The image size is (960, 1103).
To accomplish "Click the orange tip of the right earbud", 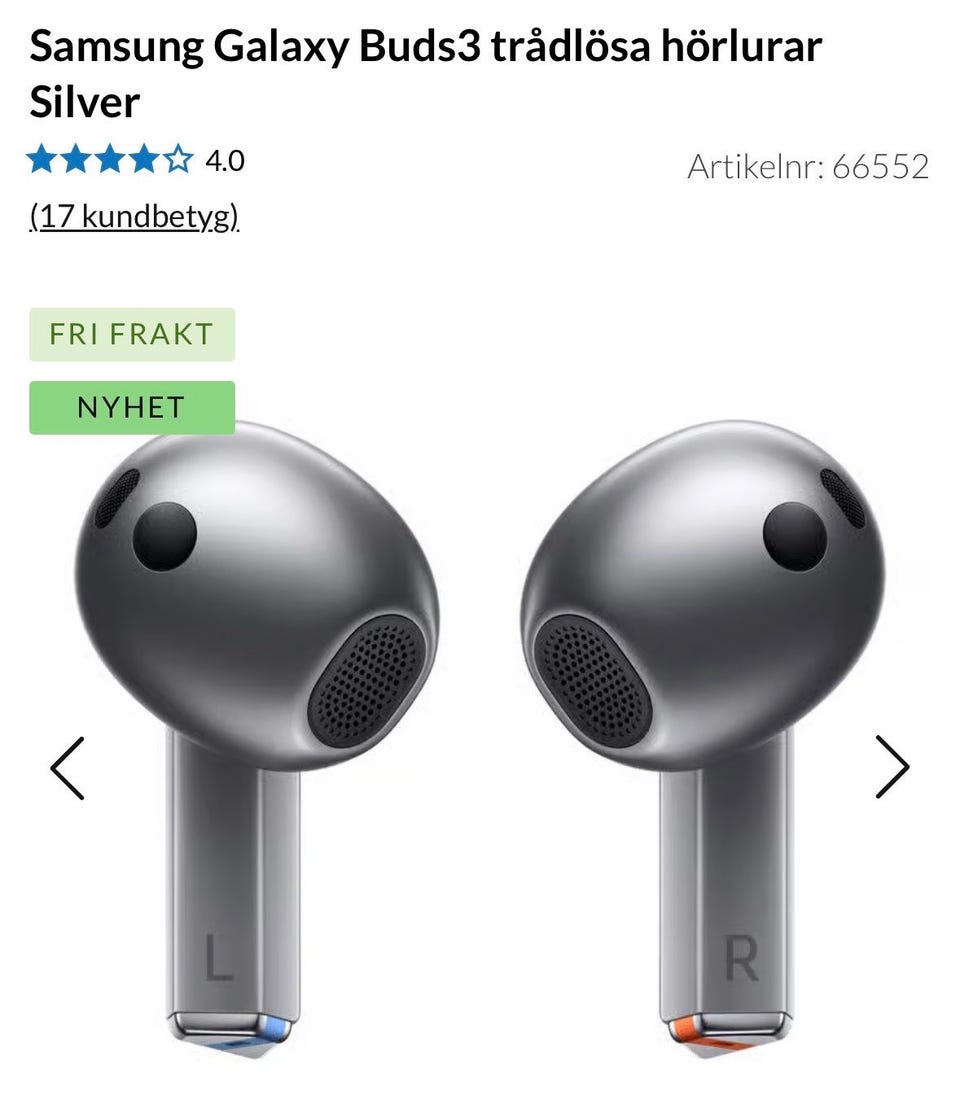I will pos(706,1036).
